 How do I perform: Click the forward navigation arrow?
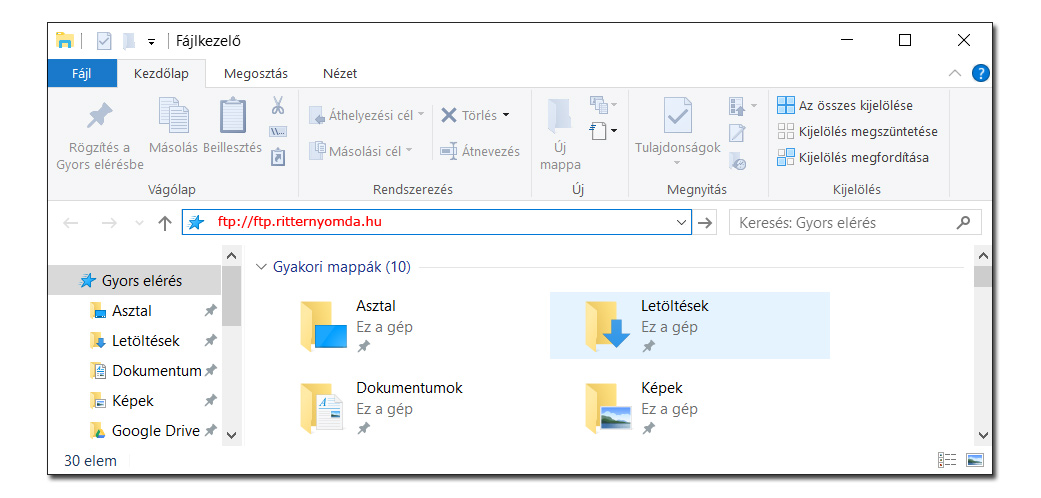tap(109, 224)
